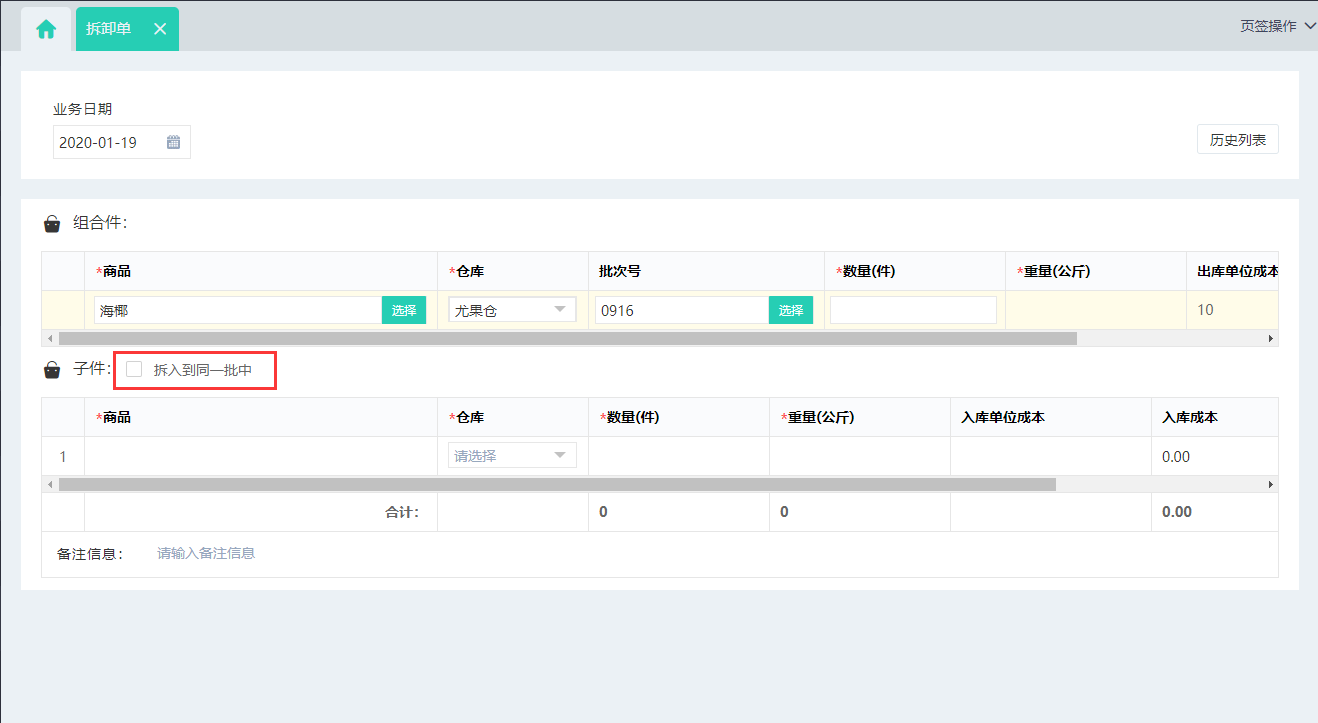Click the 数量(件) cell in 子件 row 1
This screenshot has height=723, width=1318.
coord(679,456)
